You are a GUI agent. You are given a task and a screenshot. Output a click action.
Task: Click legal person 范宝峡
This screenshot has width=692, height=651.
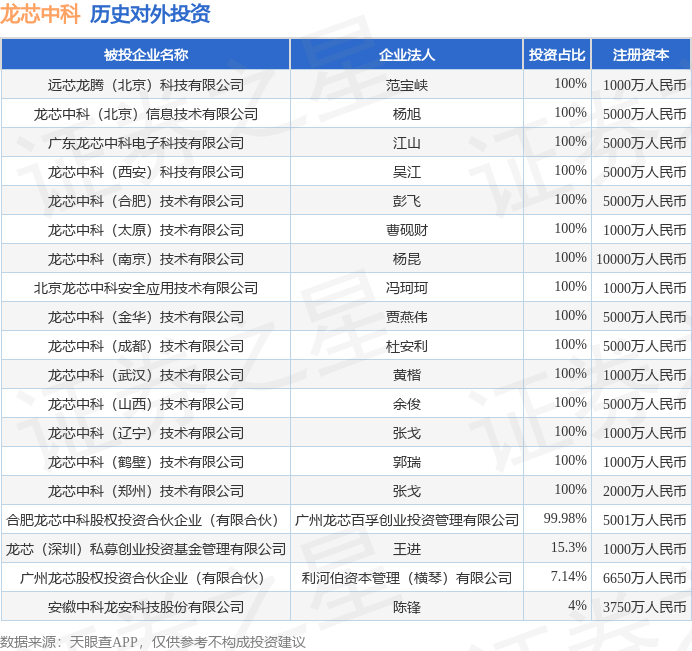pos(406,85)
